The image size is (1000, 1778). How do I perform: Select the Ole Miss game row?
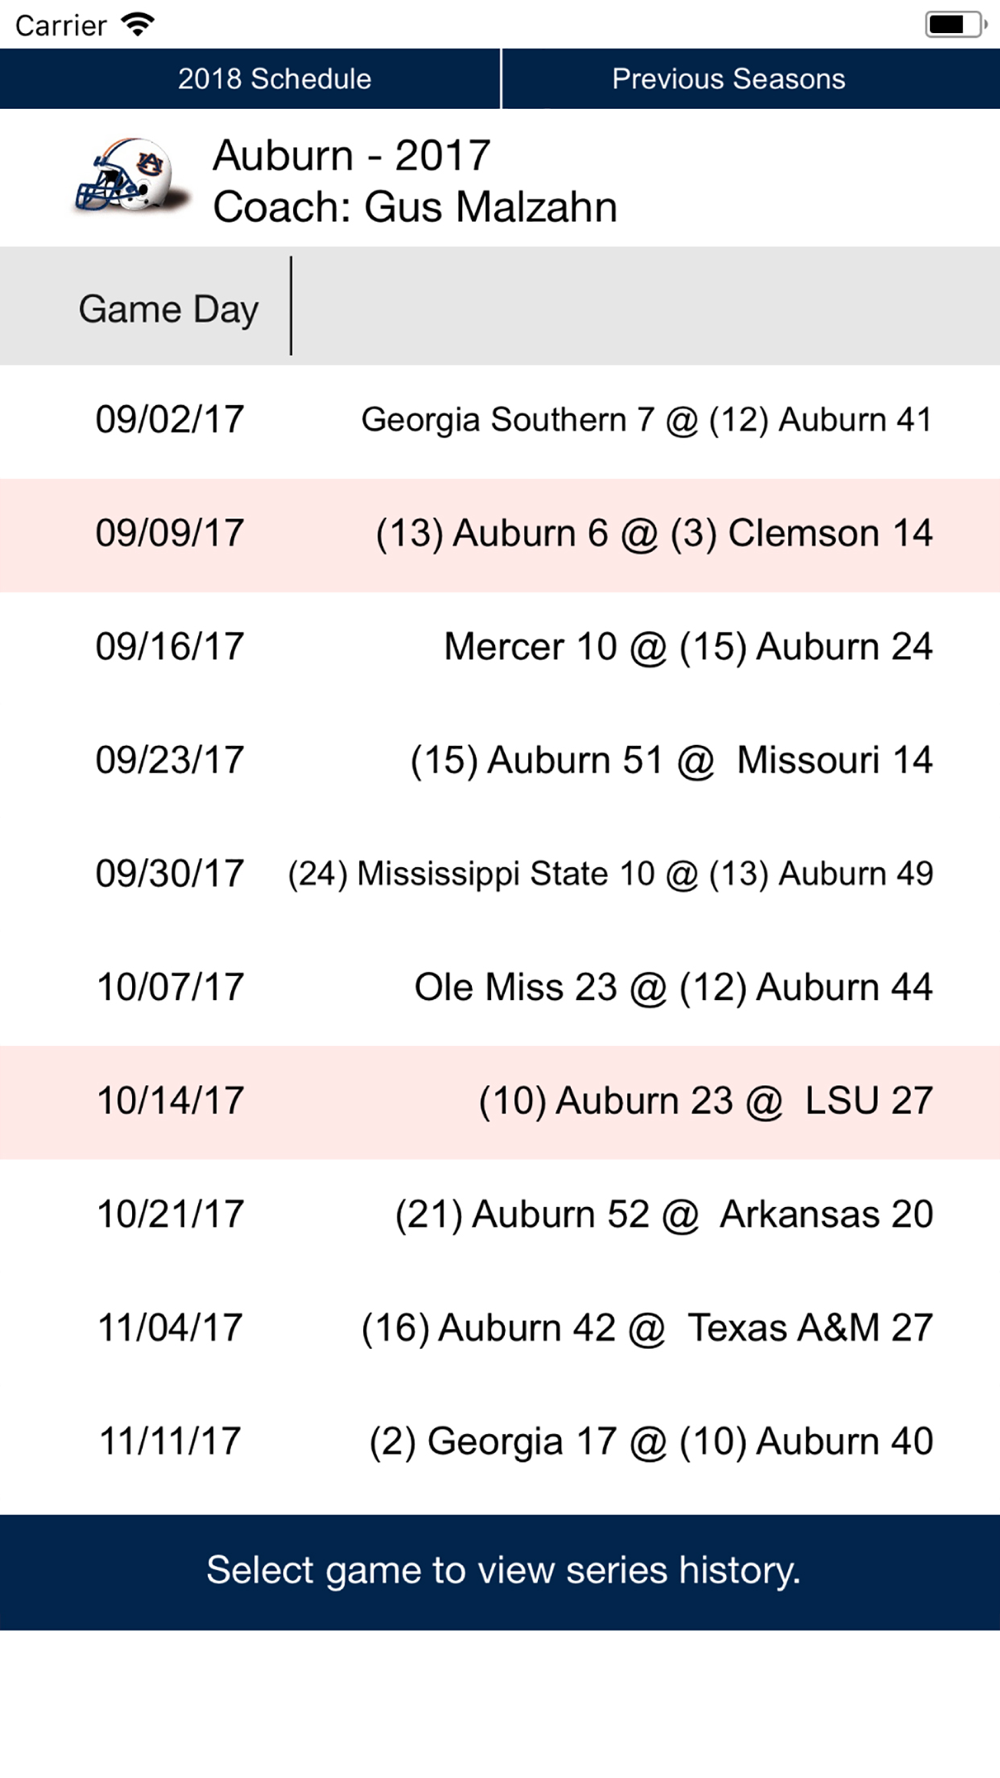pos(500,989)
